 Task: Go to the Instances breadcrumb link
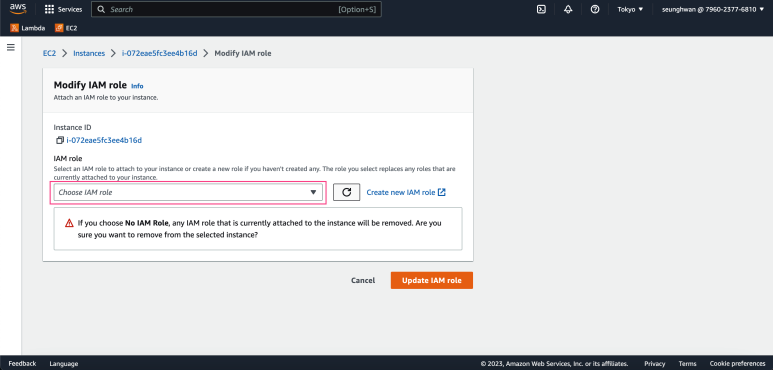click(x=89, y=53)
